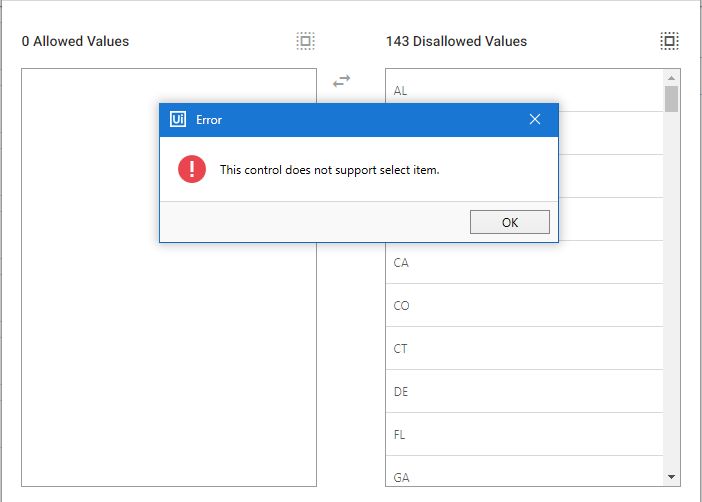
Task: Click OK in the Error dialog
Action: point(509,222)
